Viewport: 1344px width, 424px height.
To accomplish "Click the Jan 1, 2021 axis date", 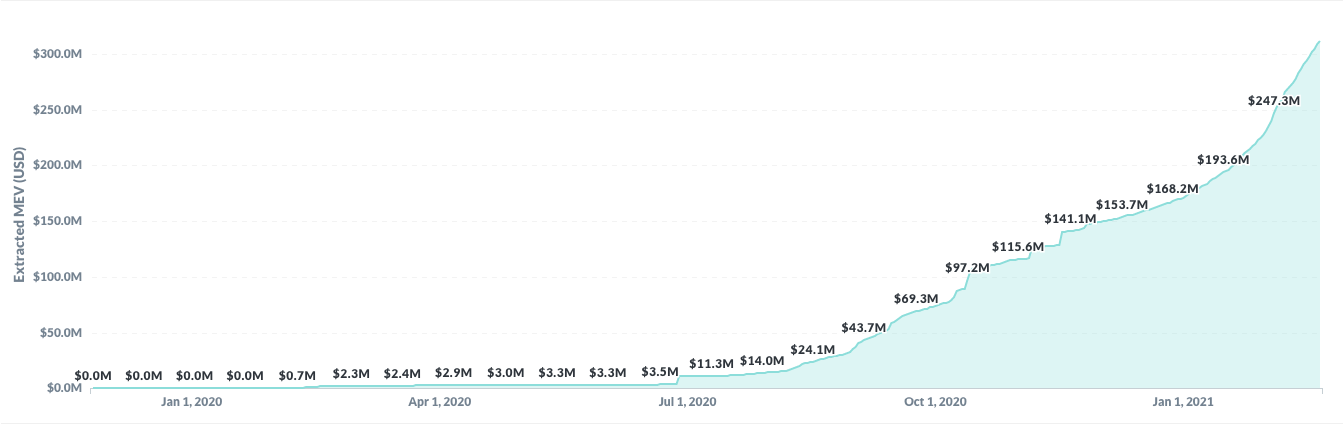I will tap(1183, 402).
